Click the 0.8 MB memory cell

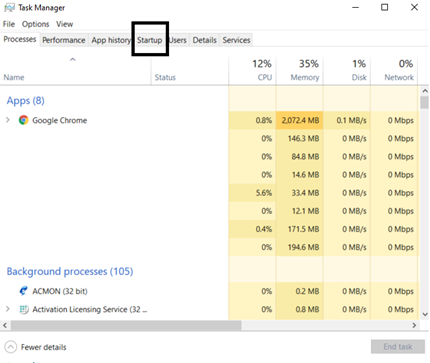(299, 309)
